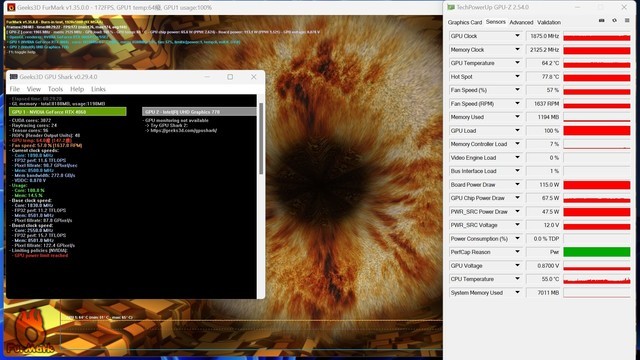Open the Tools menu in GPU Shark

pyautogui.click(x=56, y=89)
